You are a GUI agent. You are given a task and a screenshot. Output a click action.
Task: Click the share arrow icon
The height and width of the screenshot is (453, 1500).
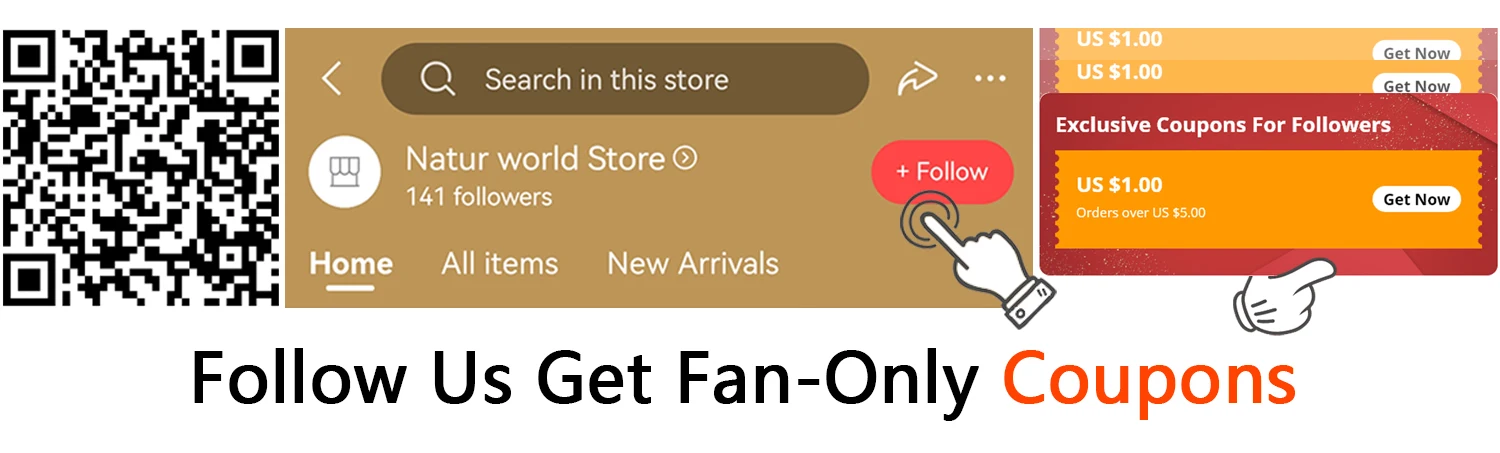(916, 79)
